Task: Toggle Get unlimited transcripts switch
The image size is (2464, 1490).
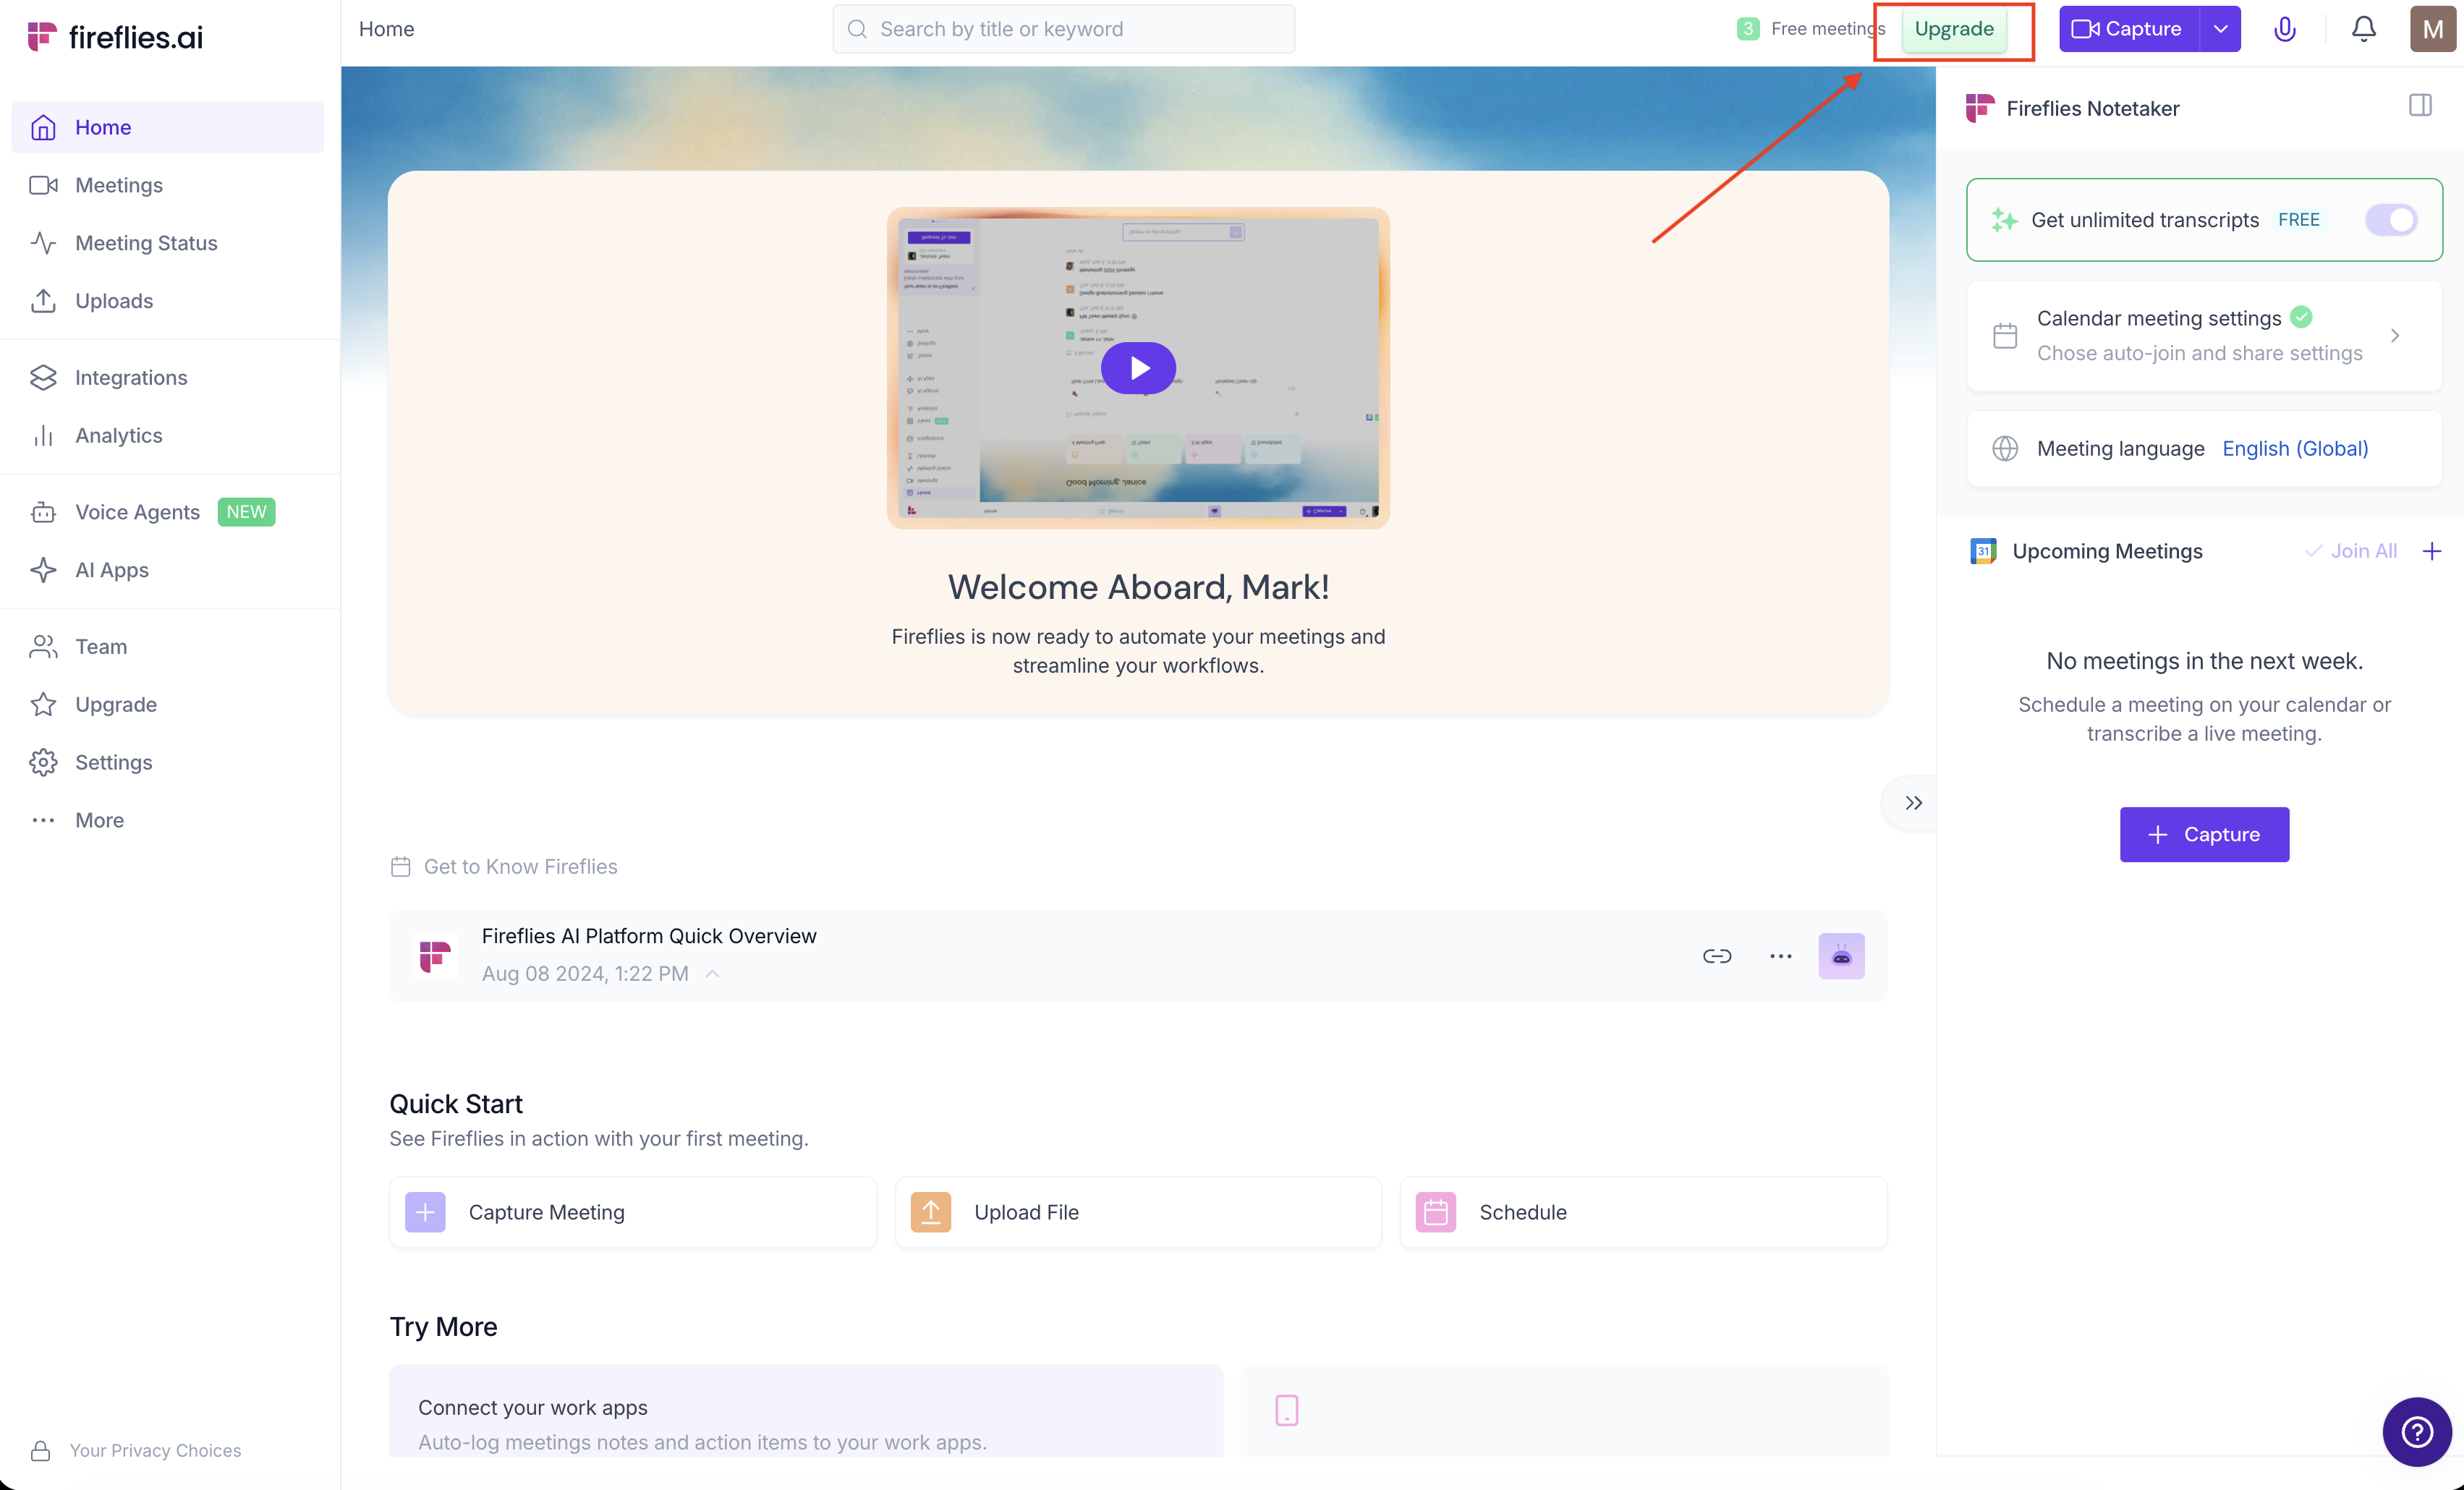Action: [2390, 220]
